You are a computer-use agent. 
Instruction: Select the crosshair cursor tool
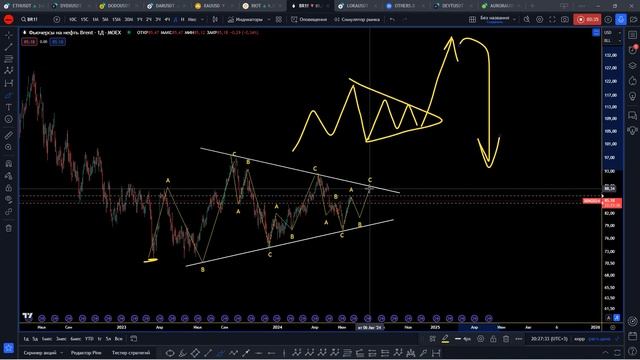click(9, 36)
